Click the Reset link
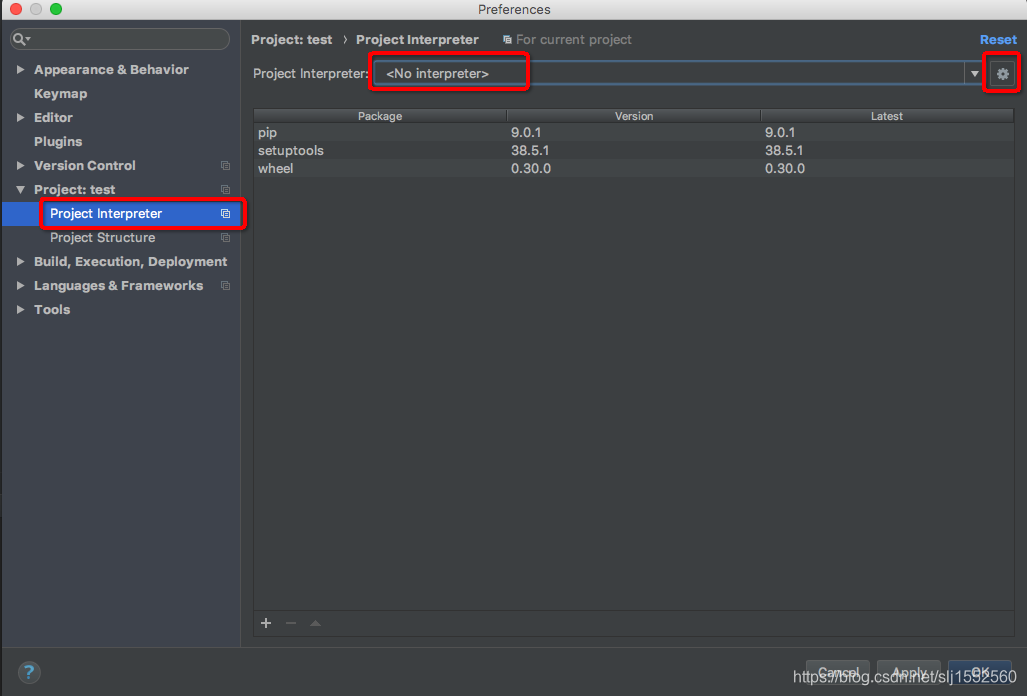The height and width of the screenshot is (696, 1027). pyautogui.click(x=998, y=40)
